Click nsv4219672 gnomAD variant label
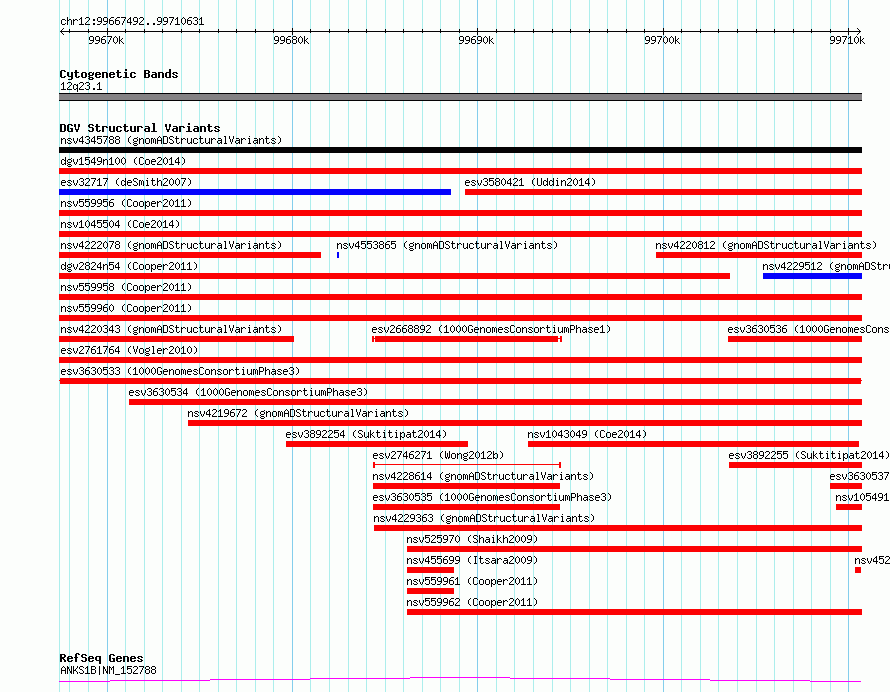The height and width of the screenshot is (692, 890). pos(298,413)
